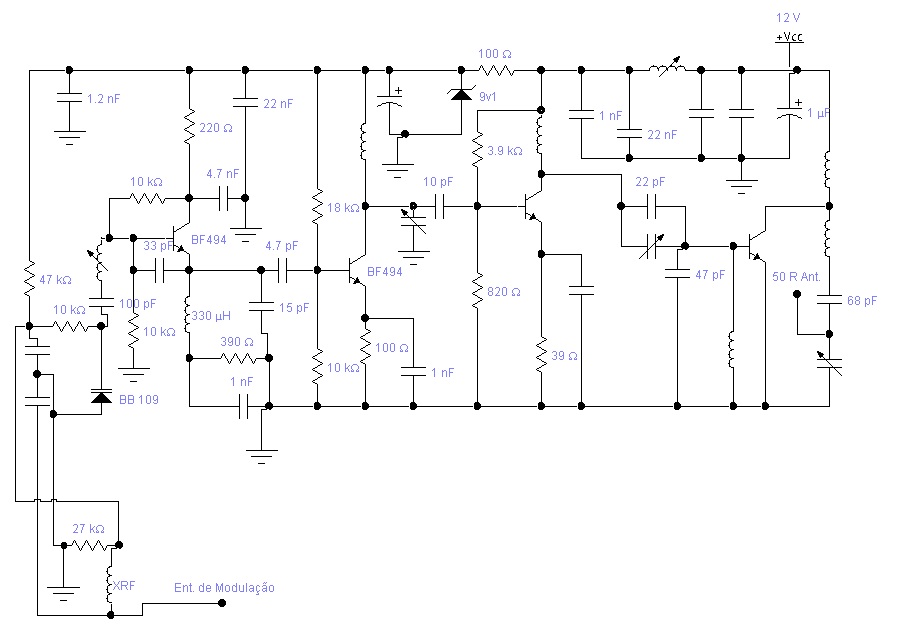This screenshot has width=906, height=644.
Task: Select the 1 µF electrolytic capacitor
Action: coord(790,113)
